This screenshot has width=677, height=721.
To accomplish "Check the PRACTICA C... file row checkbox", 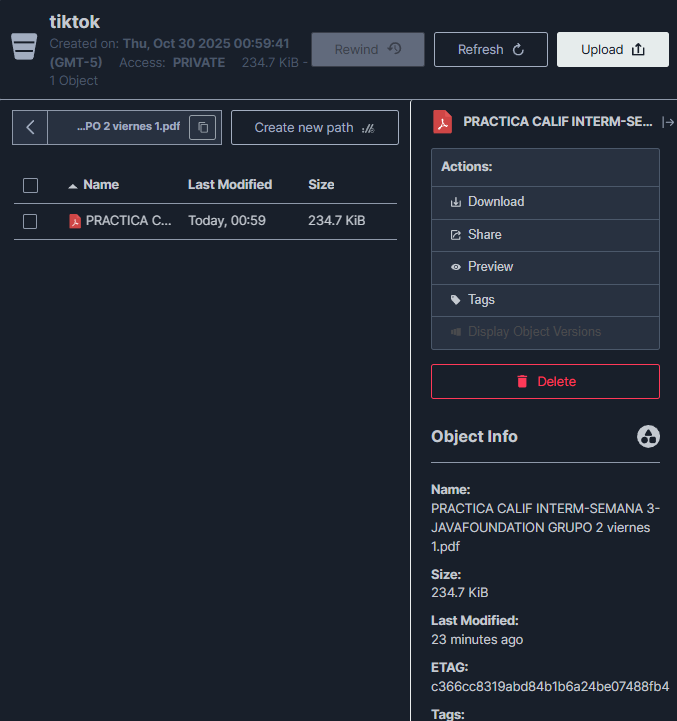I will pos(30,221).
